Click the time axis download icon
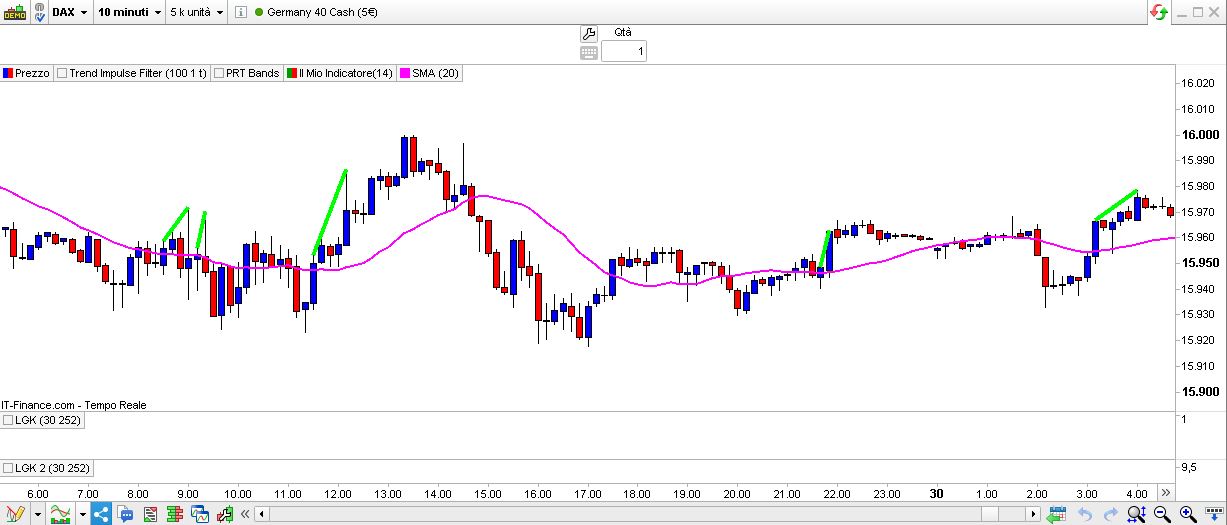 coord(1212,515)
